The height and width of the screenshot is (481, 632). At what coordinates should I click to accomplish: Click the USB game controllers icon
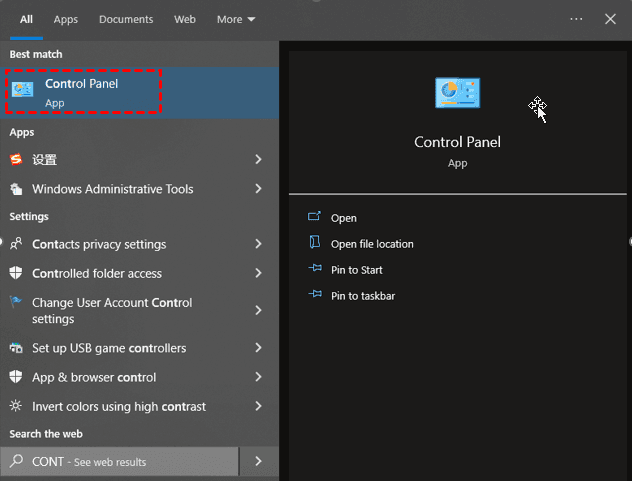coord(16,348)
